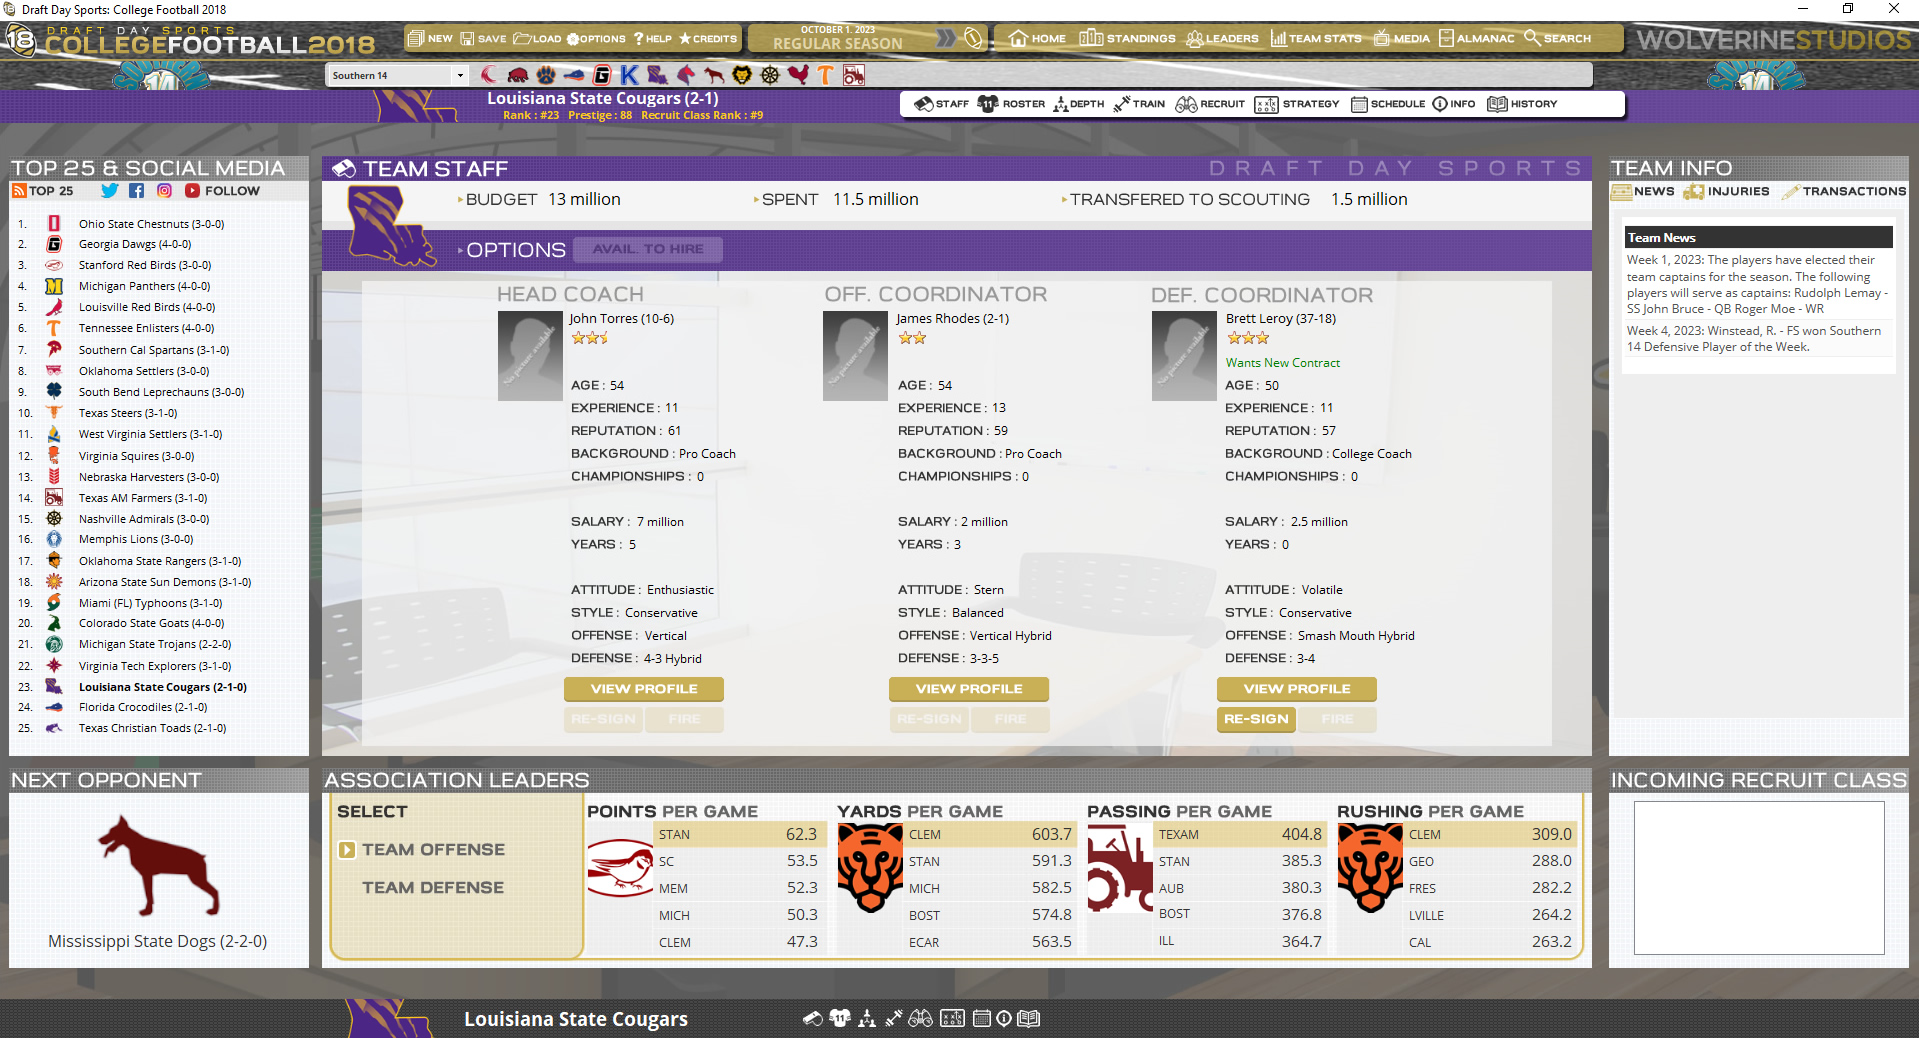Select the Roster icon

tap(1010, 103)
